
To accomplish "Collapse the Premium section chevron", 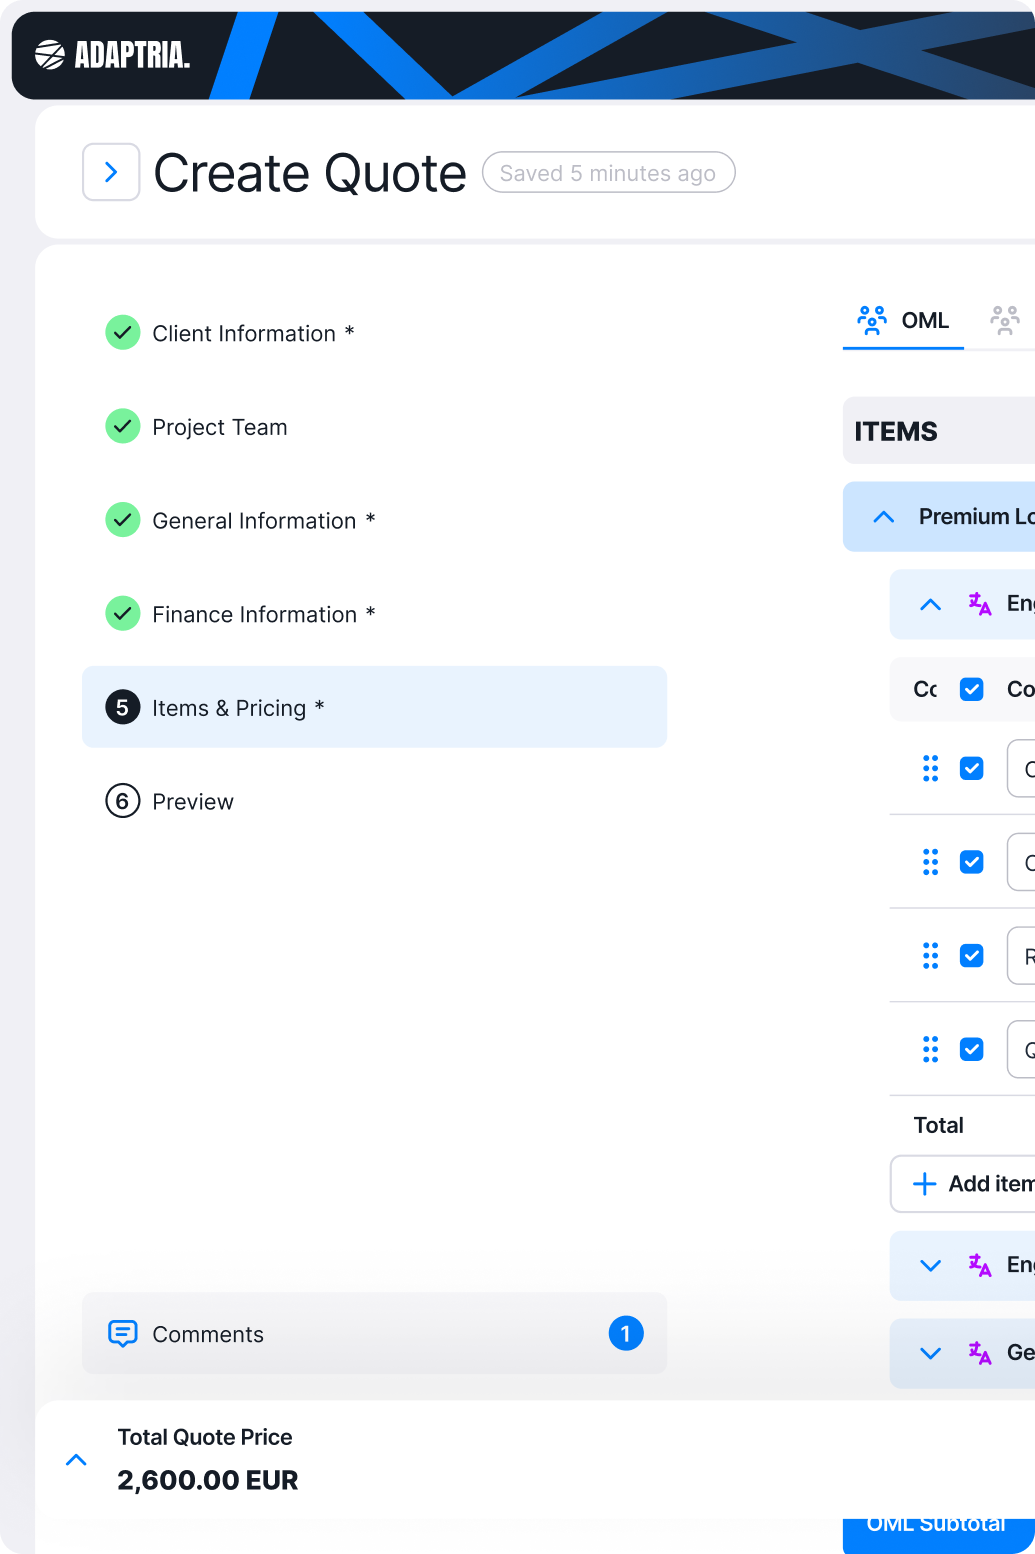I will tap(883, 517).
